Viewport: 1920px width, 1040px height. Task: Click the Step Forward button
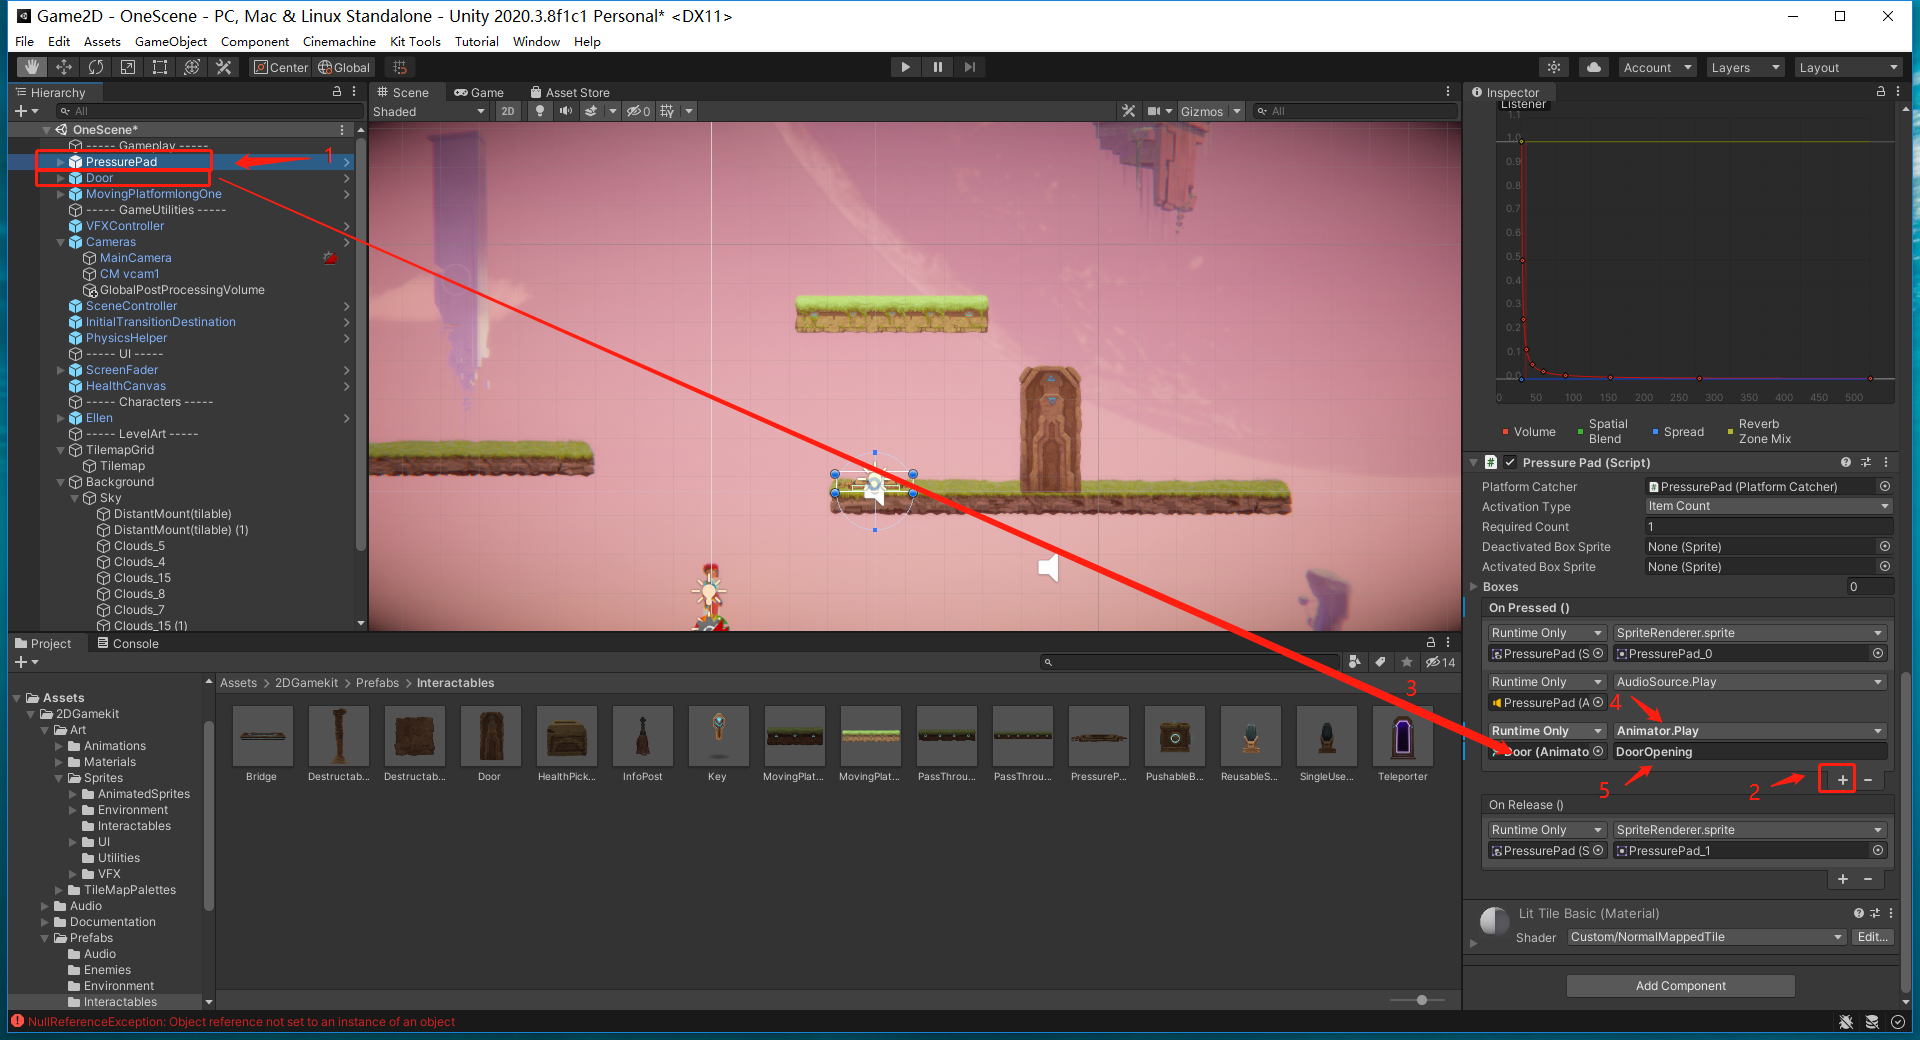969,66
